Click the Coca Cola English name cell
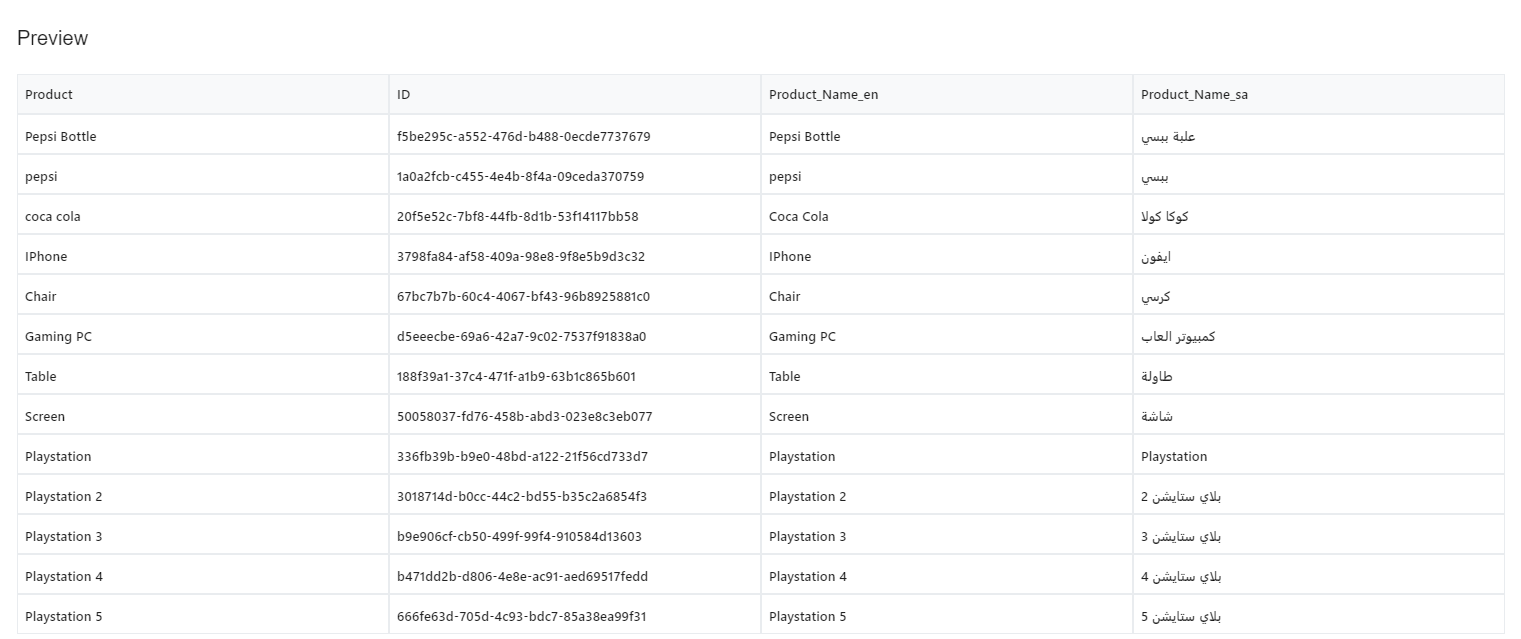 pos(798,217)
